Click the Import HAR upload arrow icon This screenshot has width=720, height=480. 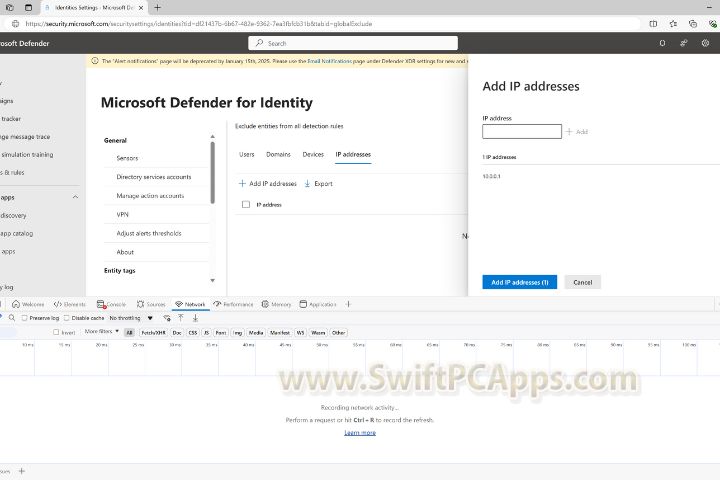point(181,318)
